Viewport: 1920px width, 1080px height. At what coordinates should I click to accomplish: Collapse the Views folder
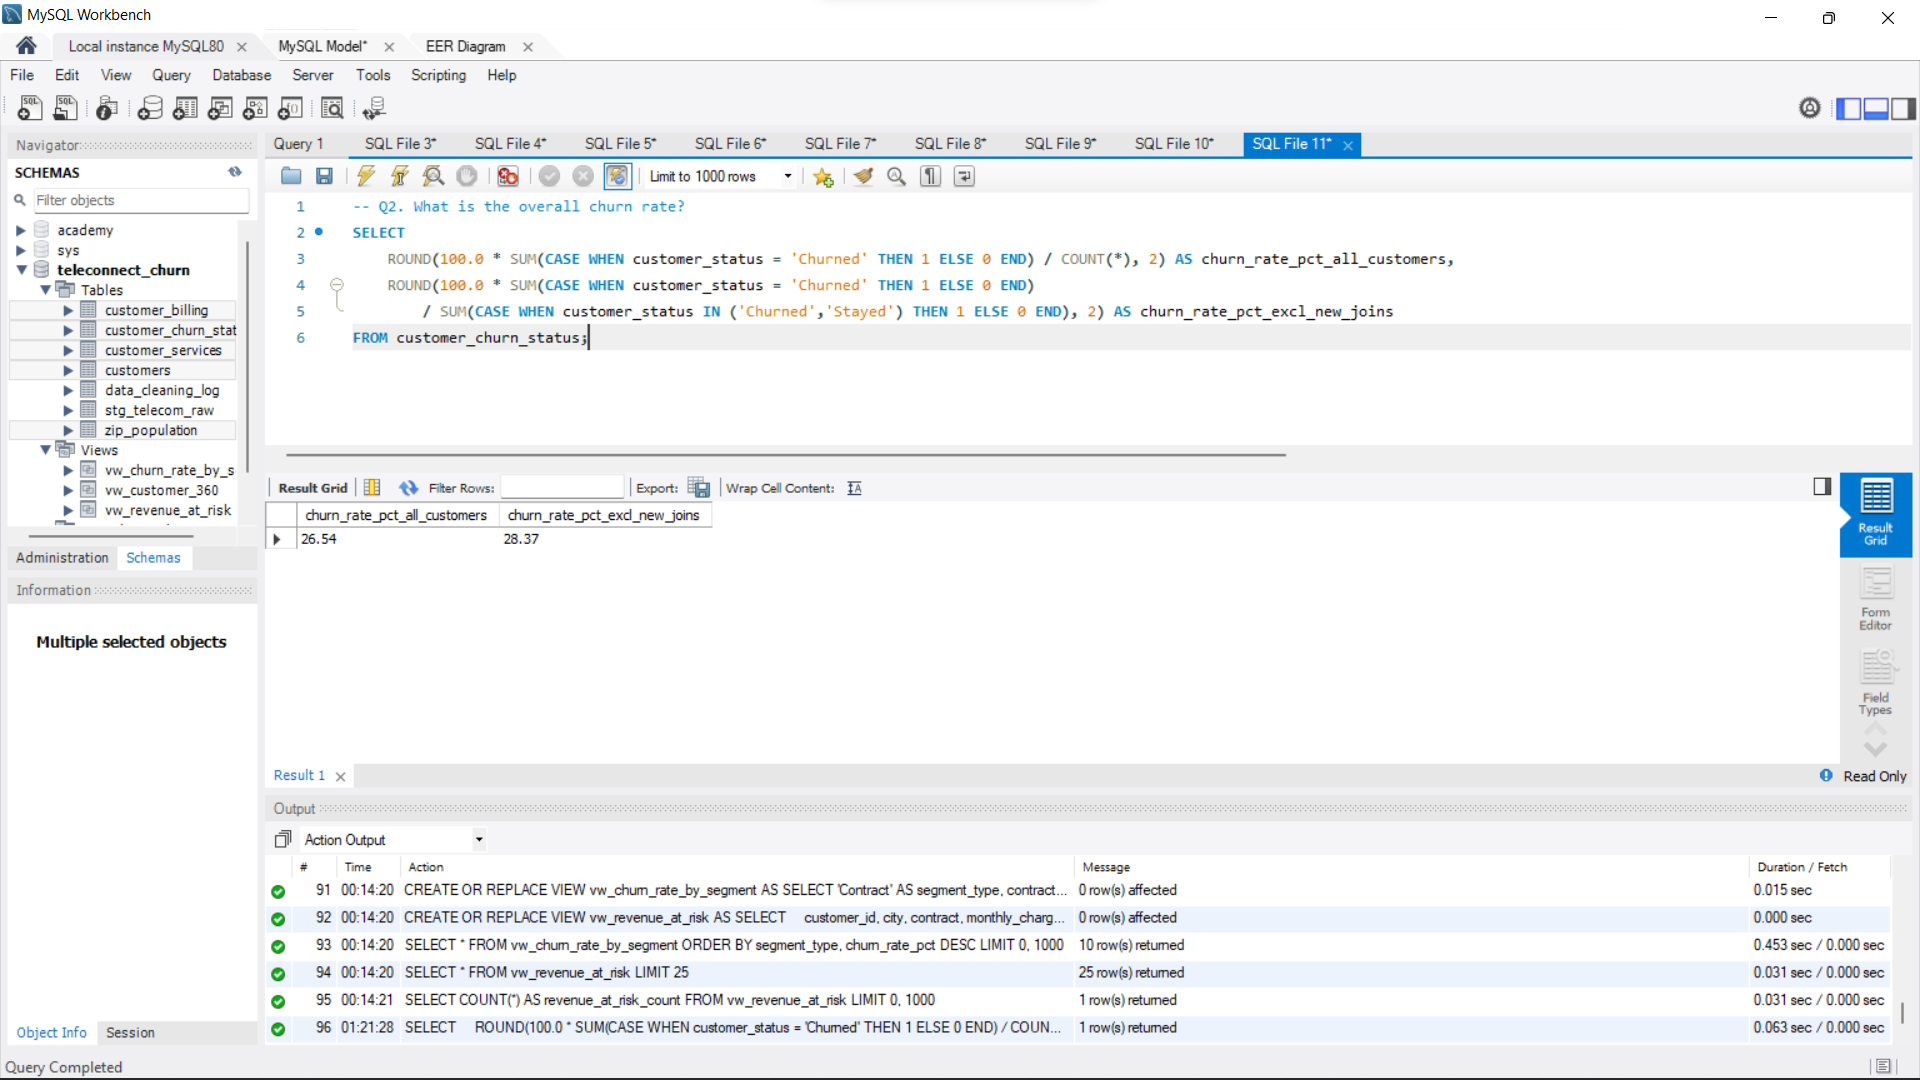coord(45,450)
